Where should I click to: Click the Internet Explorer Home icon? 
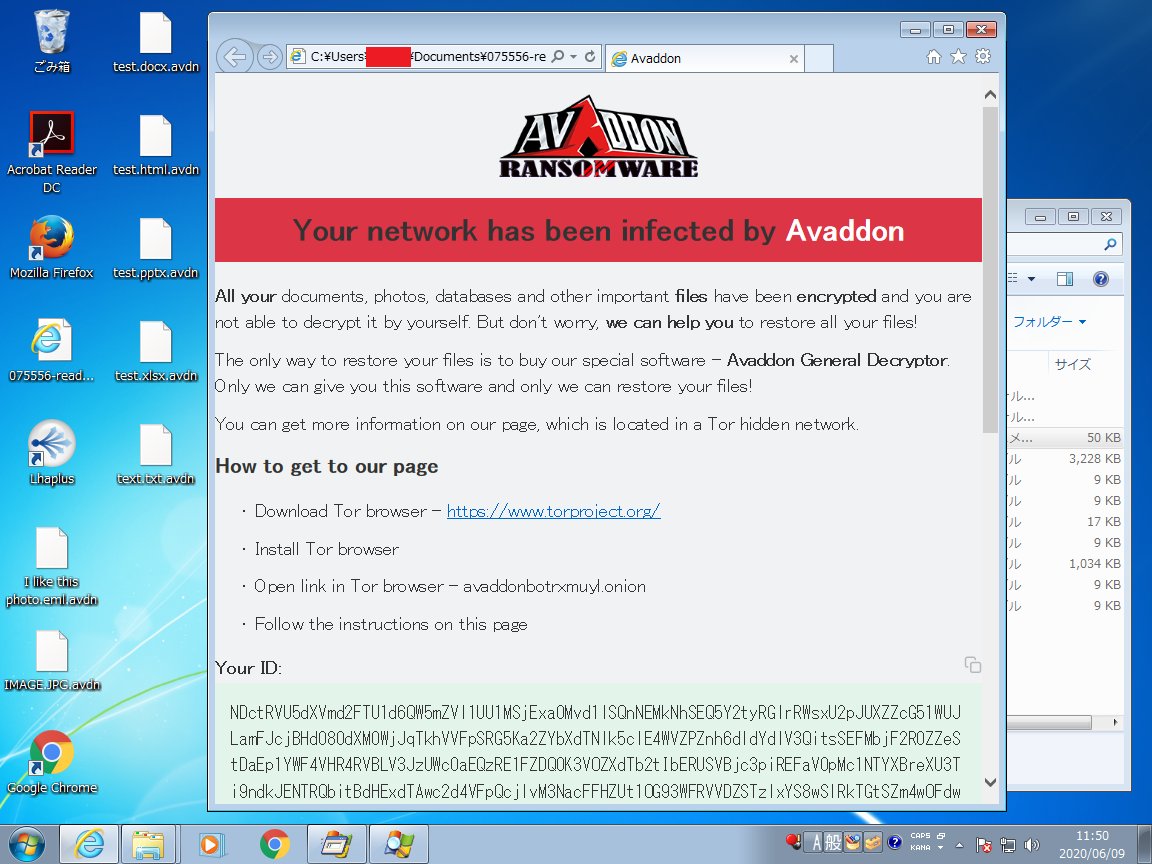click(x=934, y=57)
